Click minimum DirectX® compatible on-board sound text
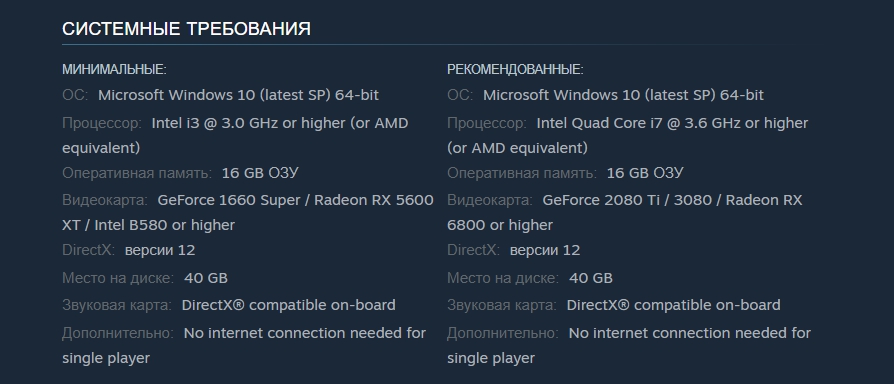The height and width of the screenshot is (384, 894). coord(288,305)
